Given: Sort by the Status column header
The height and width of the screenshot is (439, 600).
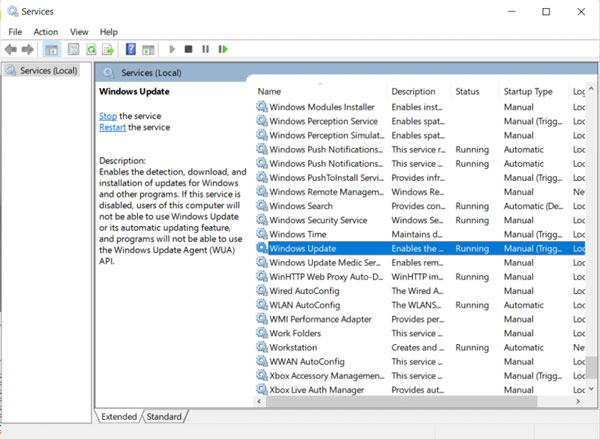Looking at the screenshot, I should click(475, 91).
